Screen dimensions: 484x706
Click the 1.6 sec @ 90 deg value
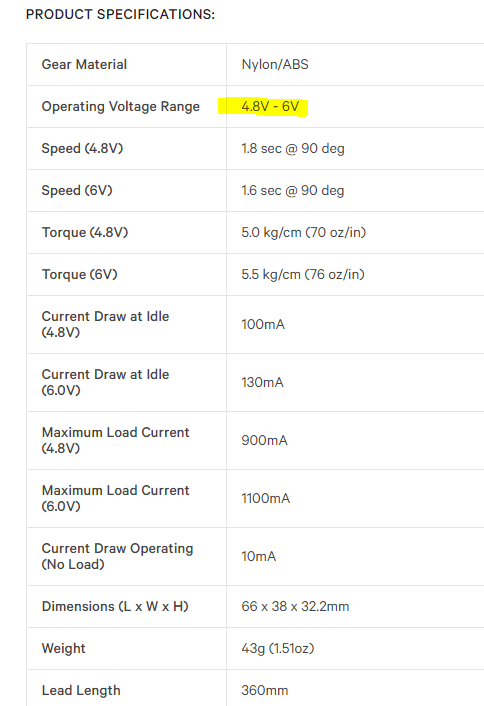[x=293, y=190]
